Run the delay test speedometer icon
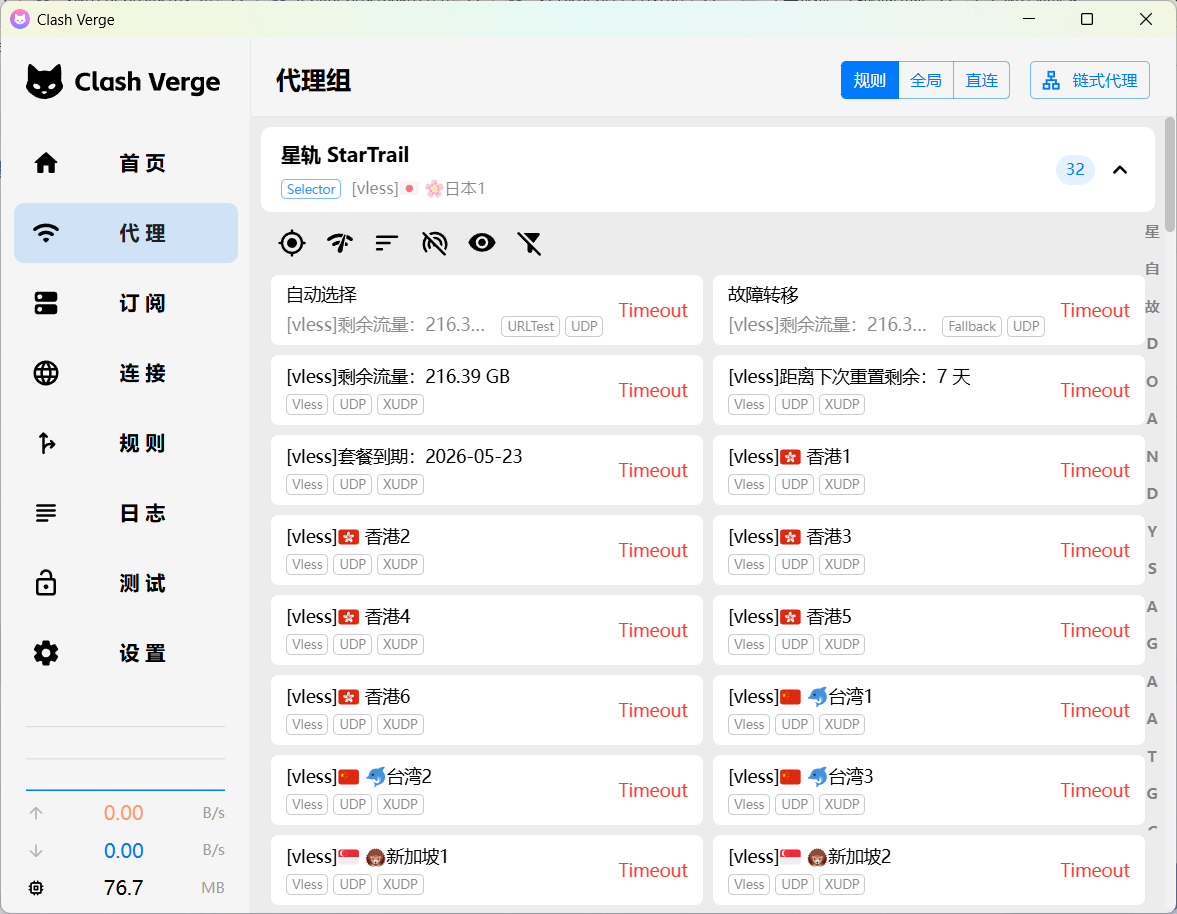 (339, 242)
